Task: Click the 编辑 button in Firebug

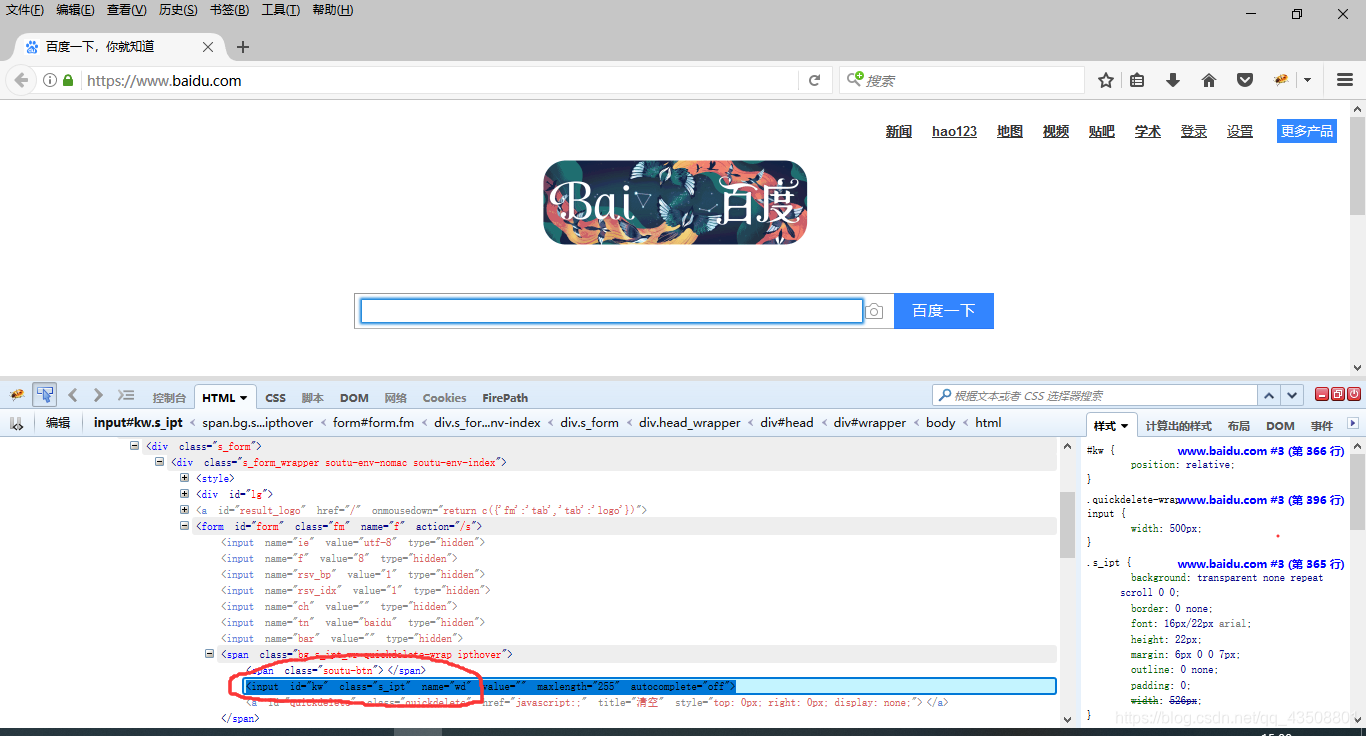Action: pyautogui.click(x=58, y=423)
